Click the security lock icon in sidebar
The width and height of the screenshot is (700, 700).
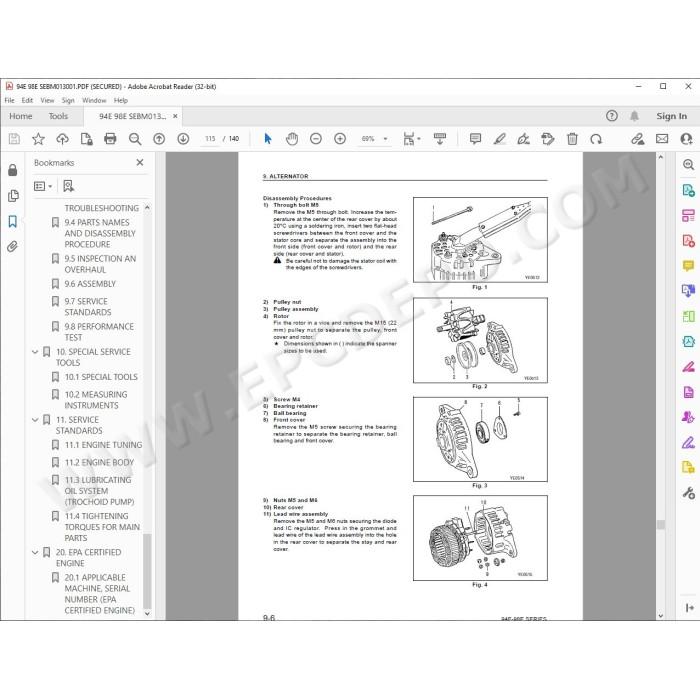coord(12,170)
